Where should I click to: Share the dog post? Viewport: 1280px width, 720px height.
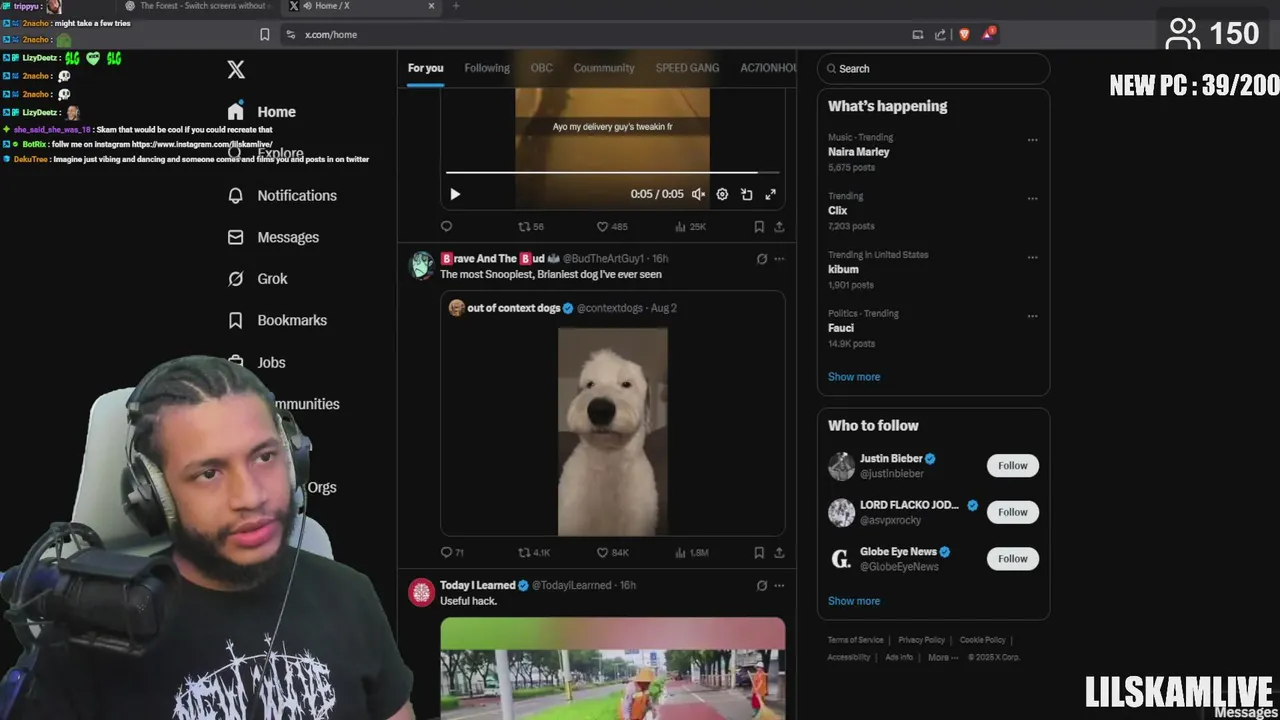coord(779,552)
